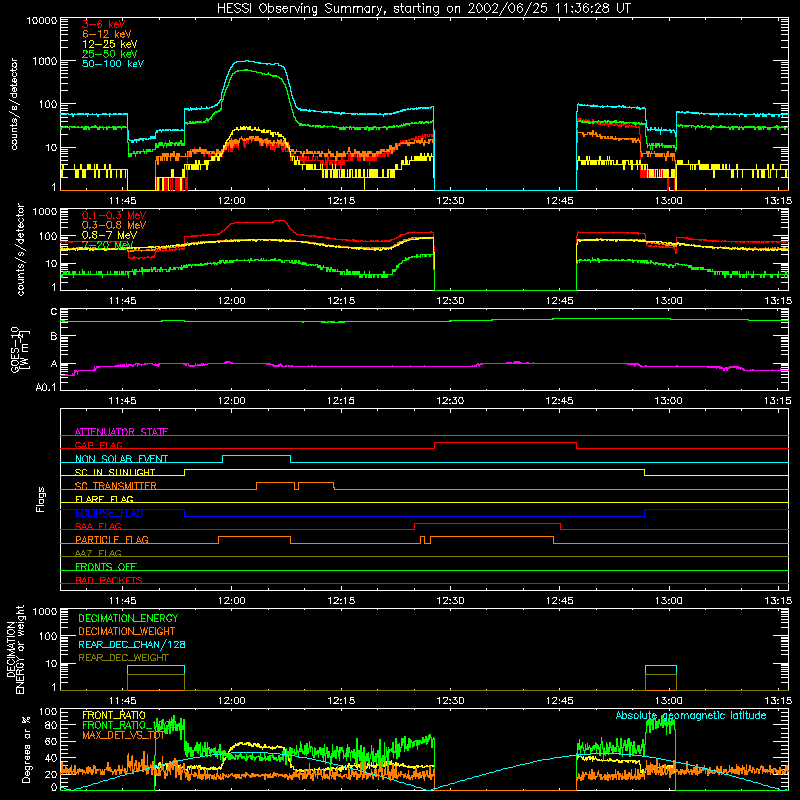Select the SAA_FLAG label
The width and height of the screenshot is (800, 800).
pyautogui.click(x=98, y=526)
